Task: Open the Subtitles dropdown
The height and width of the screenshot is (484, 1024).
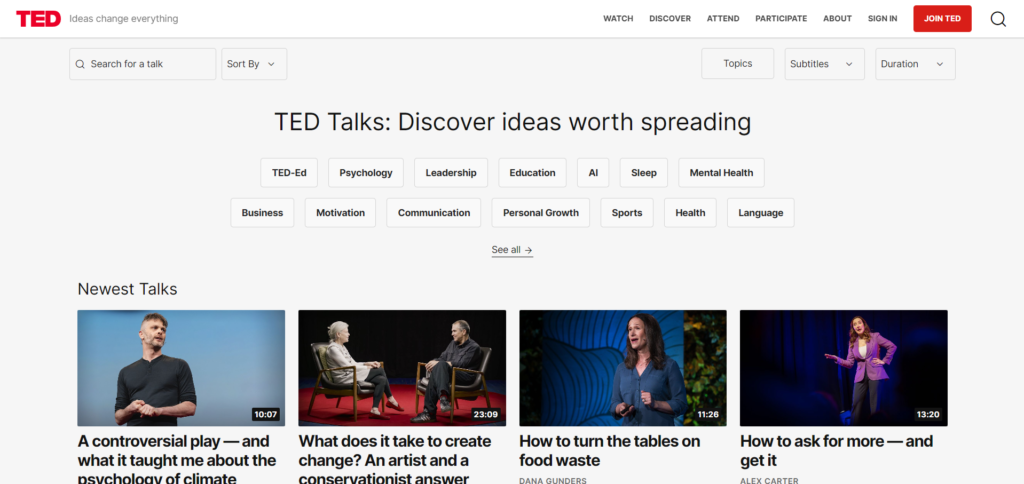Action: click(x=824, y=64)
